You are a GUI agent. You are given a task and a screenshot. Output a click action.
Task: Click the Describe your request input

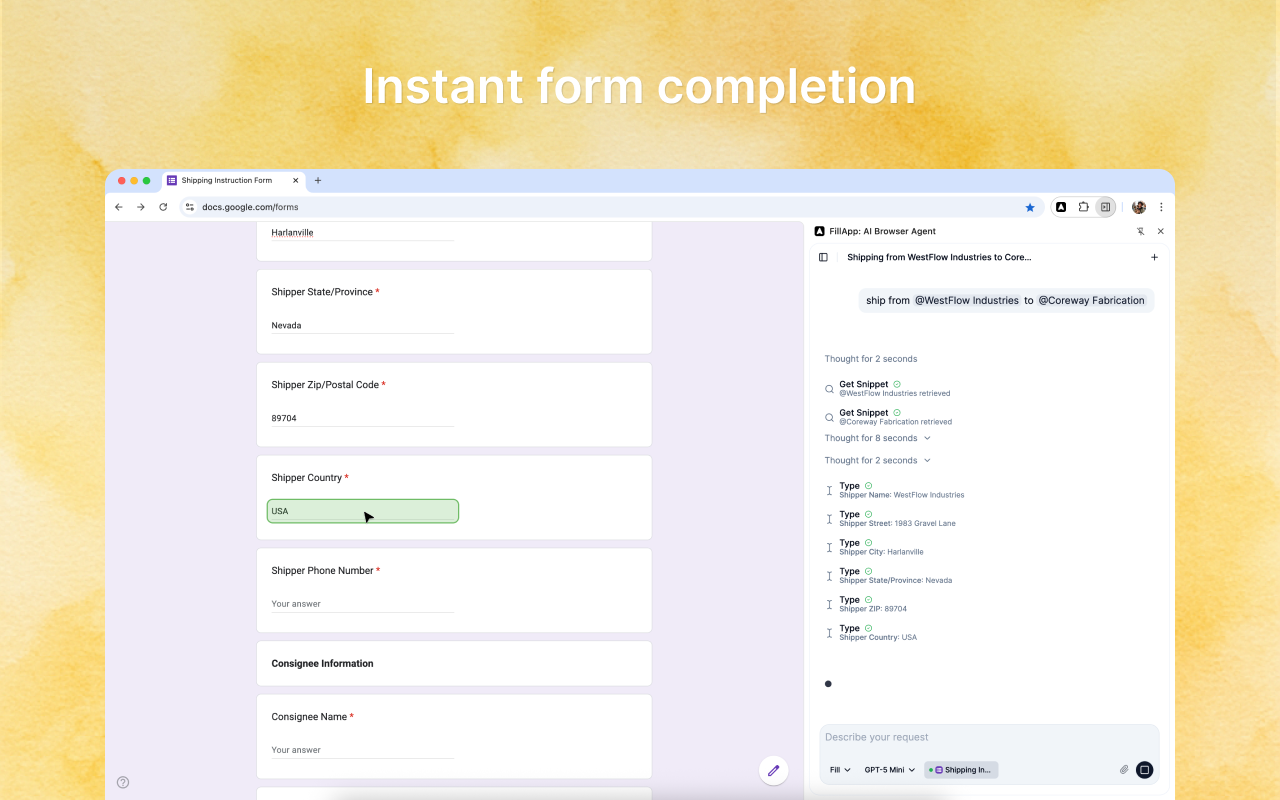(988, 738)
